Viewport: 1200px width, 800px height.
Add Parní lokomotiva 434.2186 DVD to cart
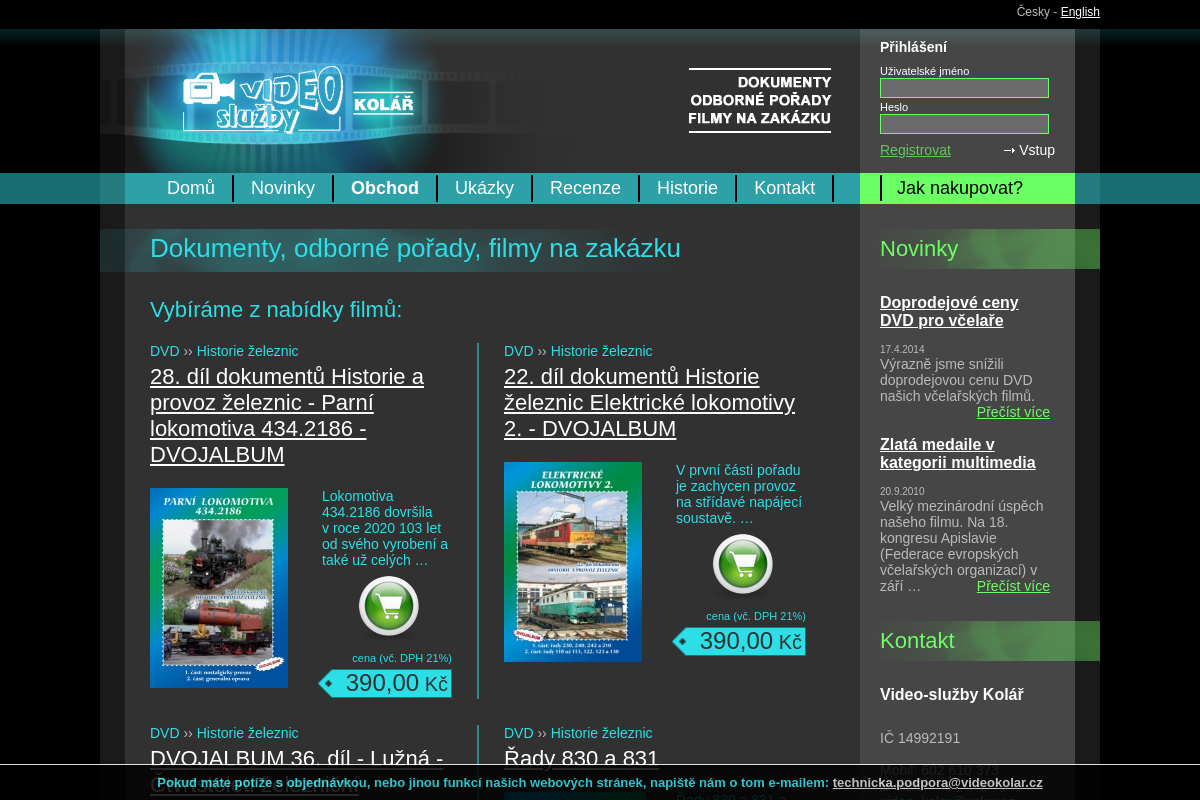click(388, 606)
